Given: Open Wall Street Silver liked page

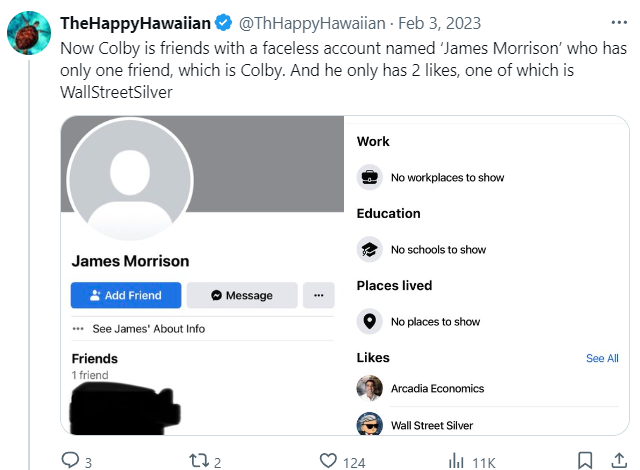Looking at the screenshot, I should point(431,425).
